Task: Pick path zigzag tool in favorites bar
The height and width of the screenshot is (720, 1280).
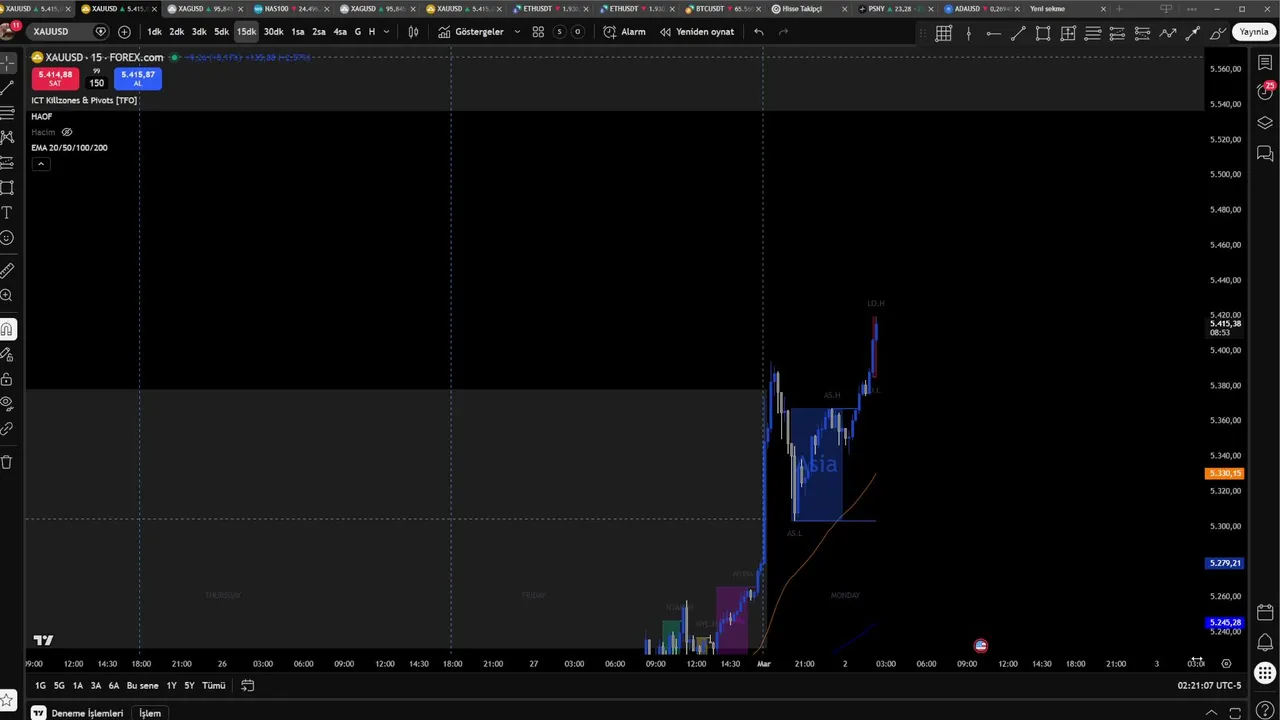Action: (x=1168, y=33)
